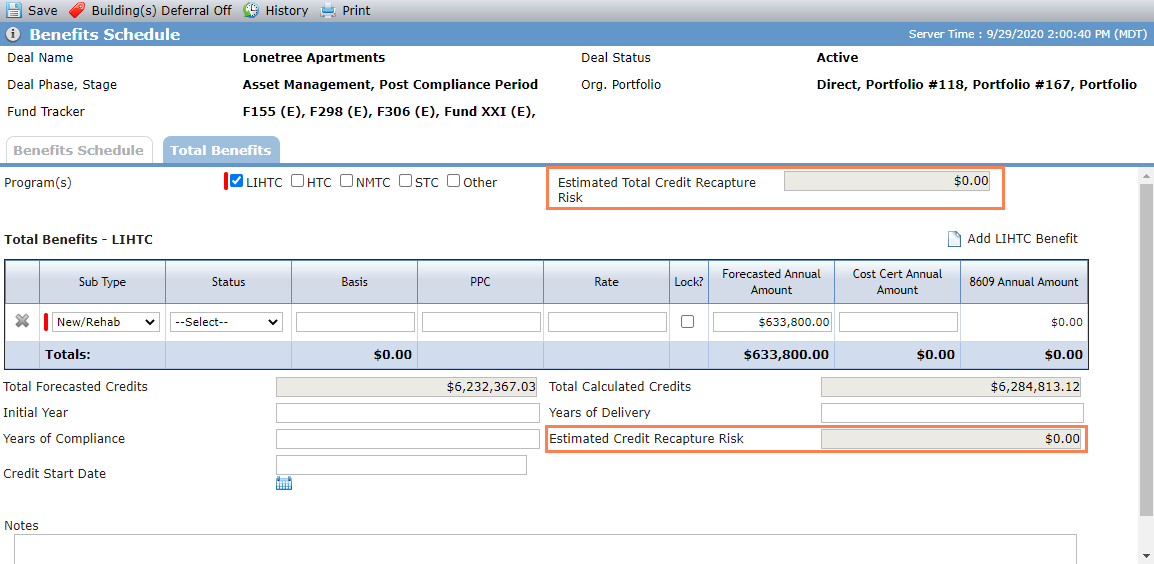Check the Other program checkbox
This screenshot has height=564, width=1154.
pyautogui.click(x=454, y=181)
